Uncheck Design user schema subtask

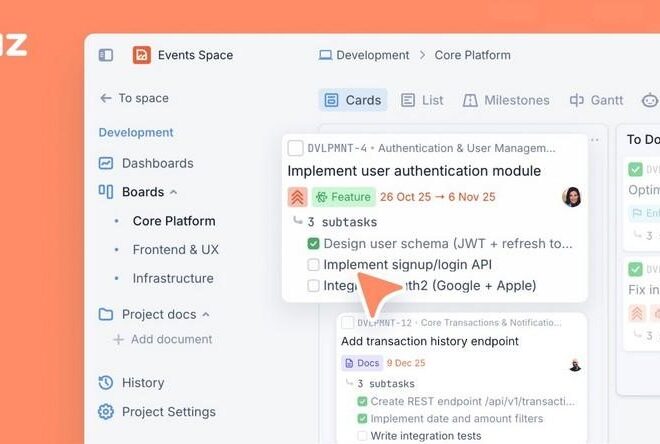(x=314, y=243)
